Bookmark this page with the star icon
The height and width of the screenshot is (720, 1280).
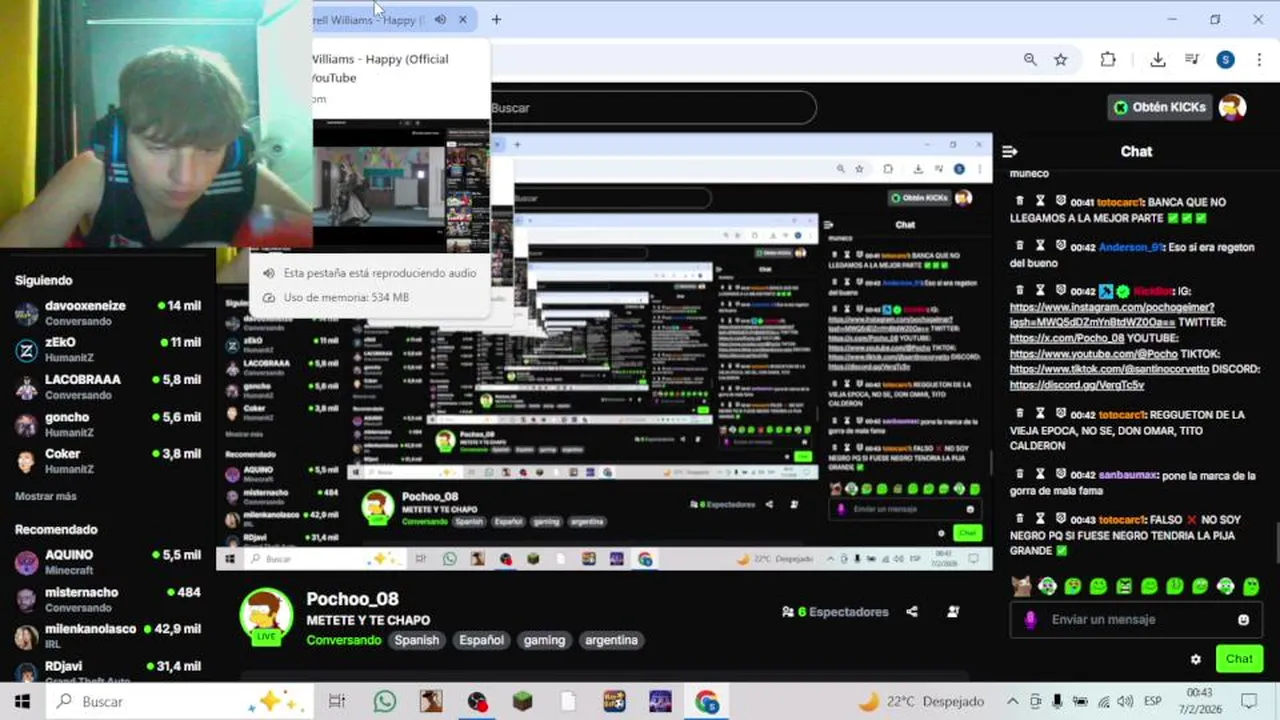1061,60
